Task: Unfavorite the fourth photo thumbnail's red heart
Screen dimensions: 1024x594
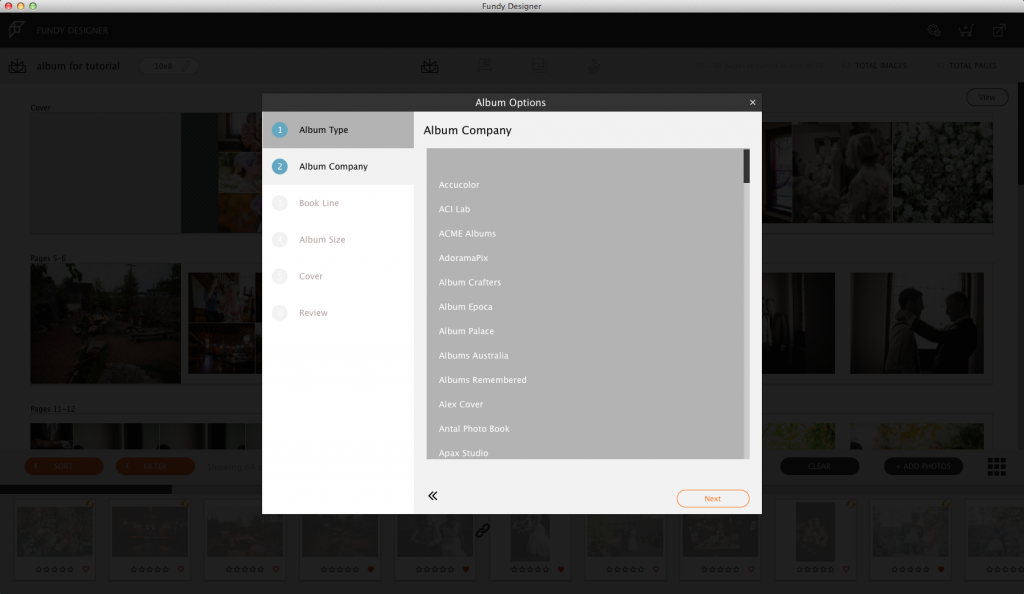Action: [x=371, y=569]
